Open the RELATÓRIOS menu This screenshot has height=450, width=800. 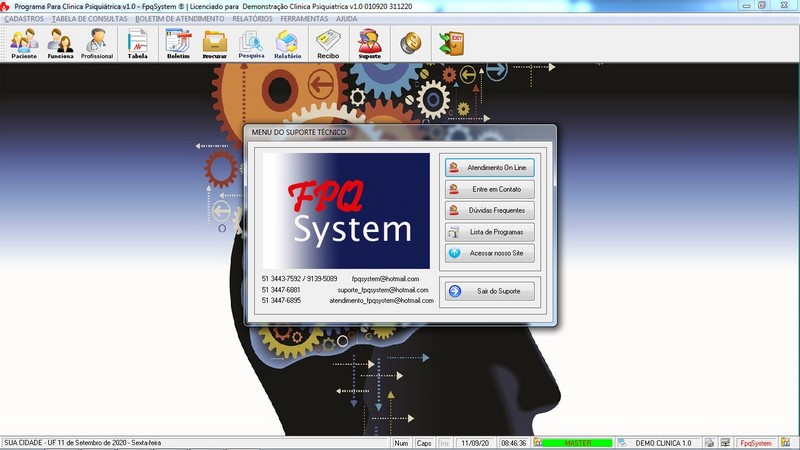click(x=252, y=19)
